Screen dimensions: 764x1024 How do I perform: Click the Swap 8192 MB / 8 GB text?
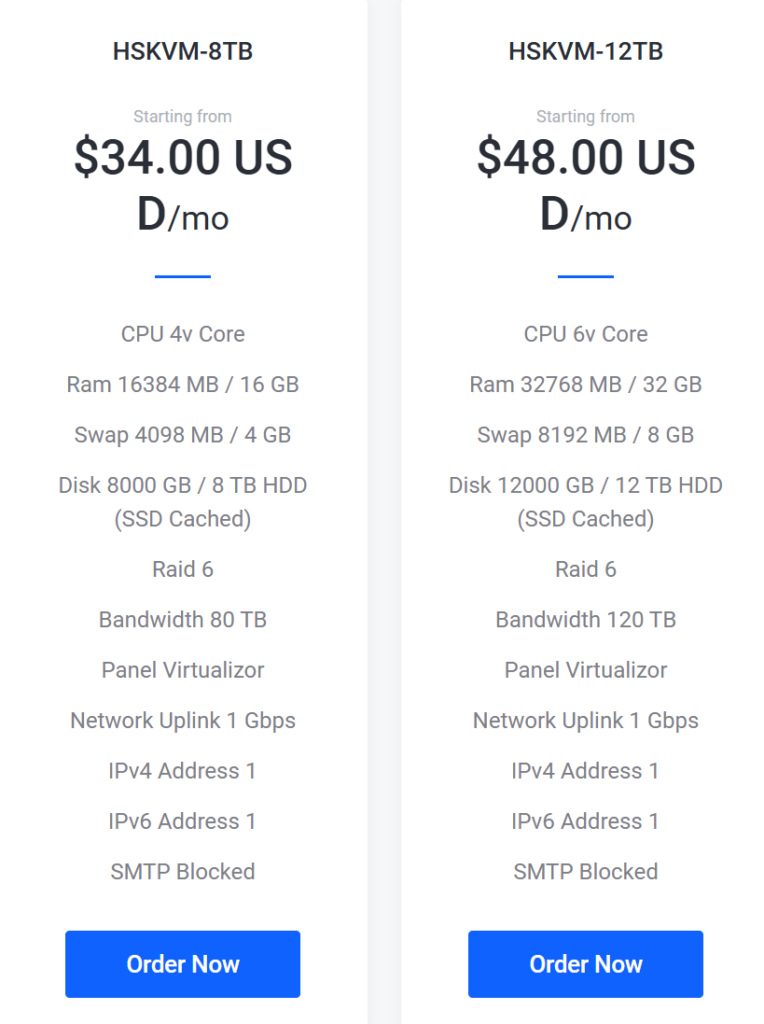pos(585,435)
